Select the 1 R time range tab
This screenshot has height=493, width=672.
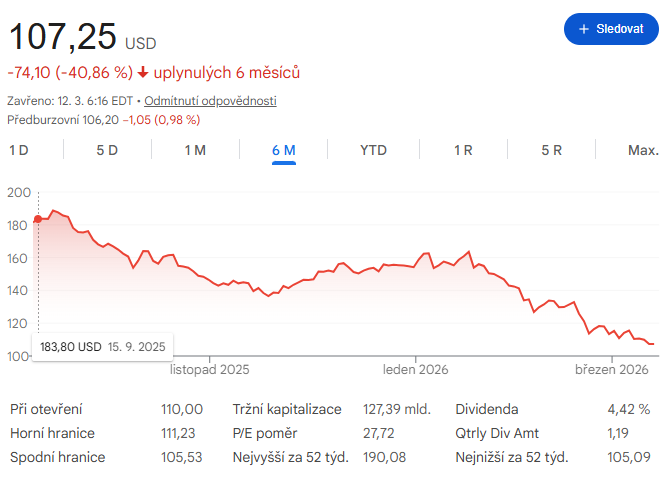(463, 150)
